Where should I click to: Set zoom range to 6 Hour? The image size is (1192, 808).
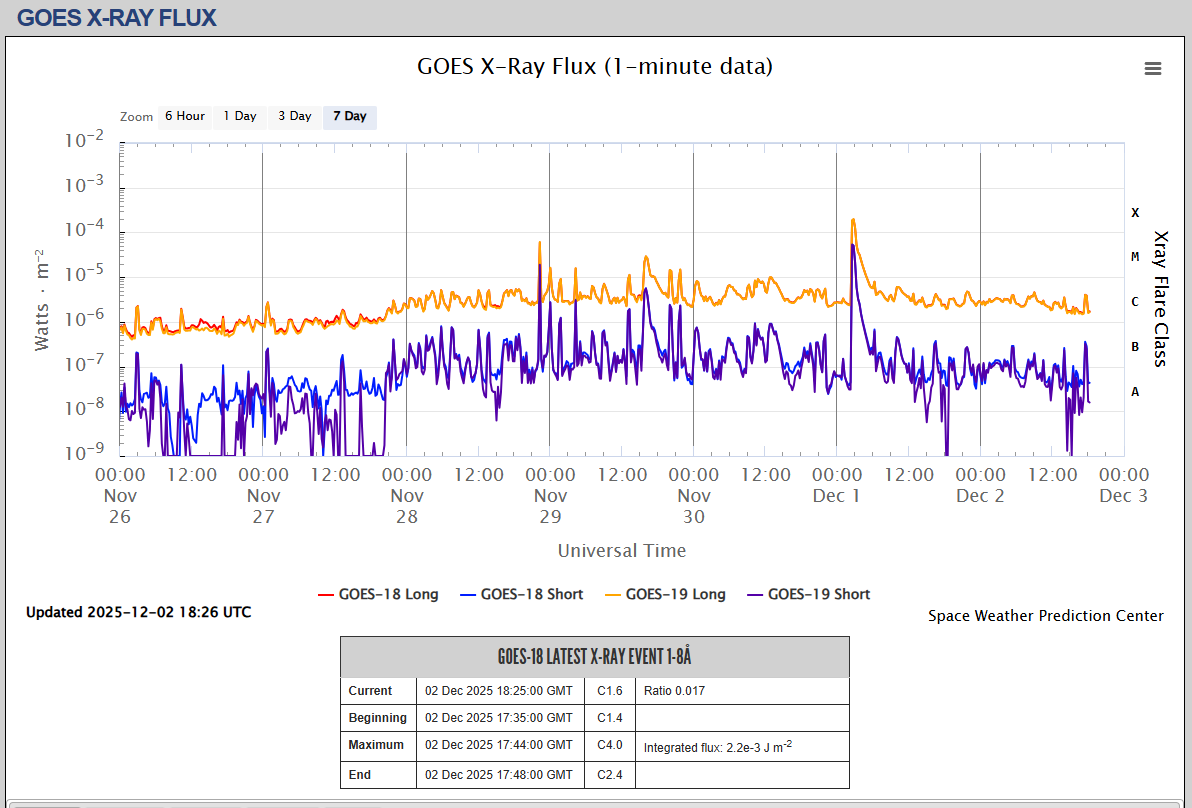(185, 116)
